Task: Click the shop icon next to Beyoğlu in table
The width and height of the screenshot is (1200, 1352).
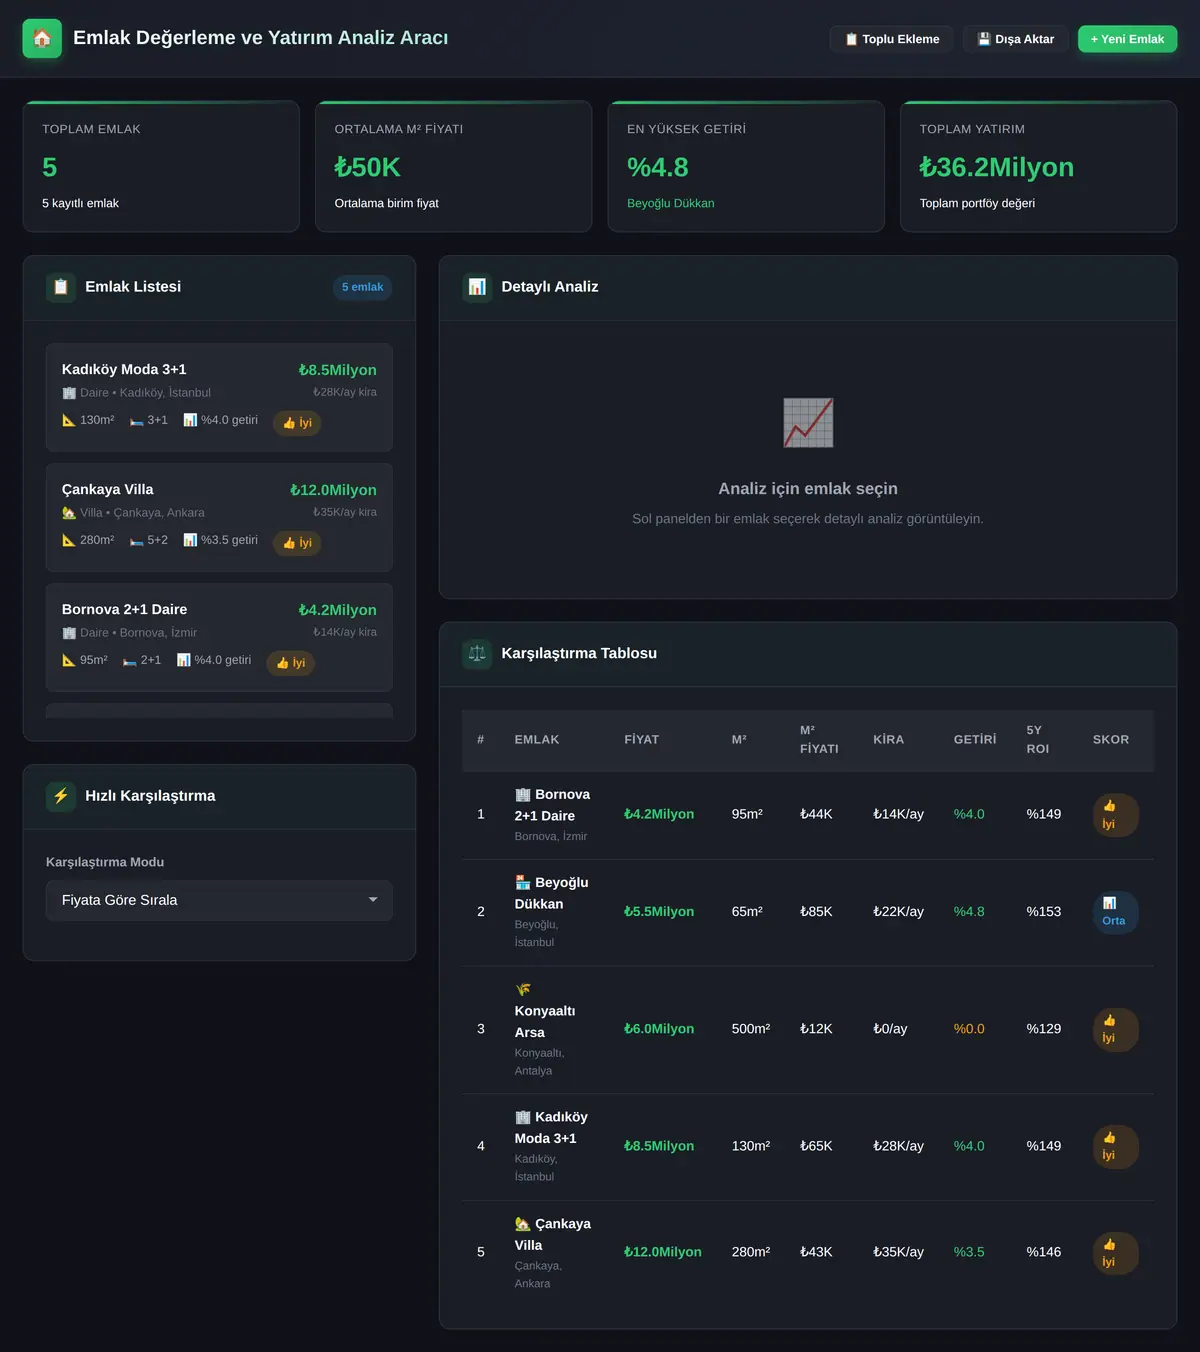Action: click(x=523, y=882)
